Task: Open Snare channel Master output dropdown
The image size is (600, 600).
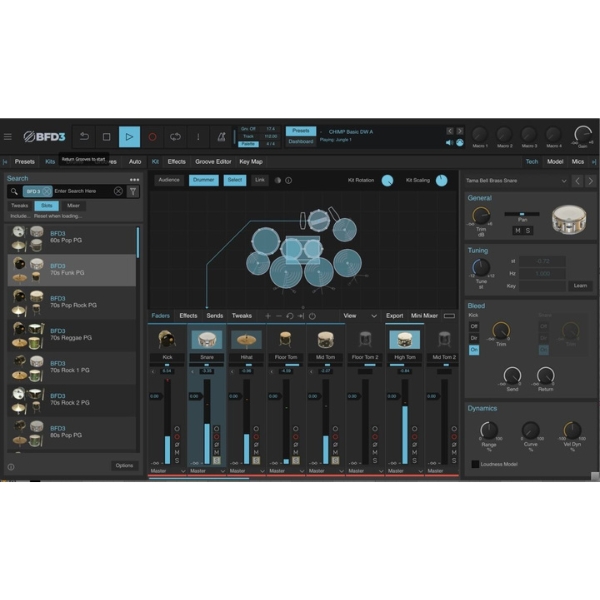Action: [x=207, y=471]
